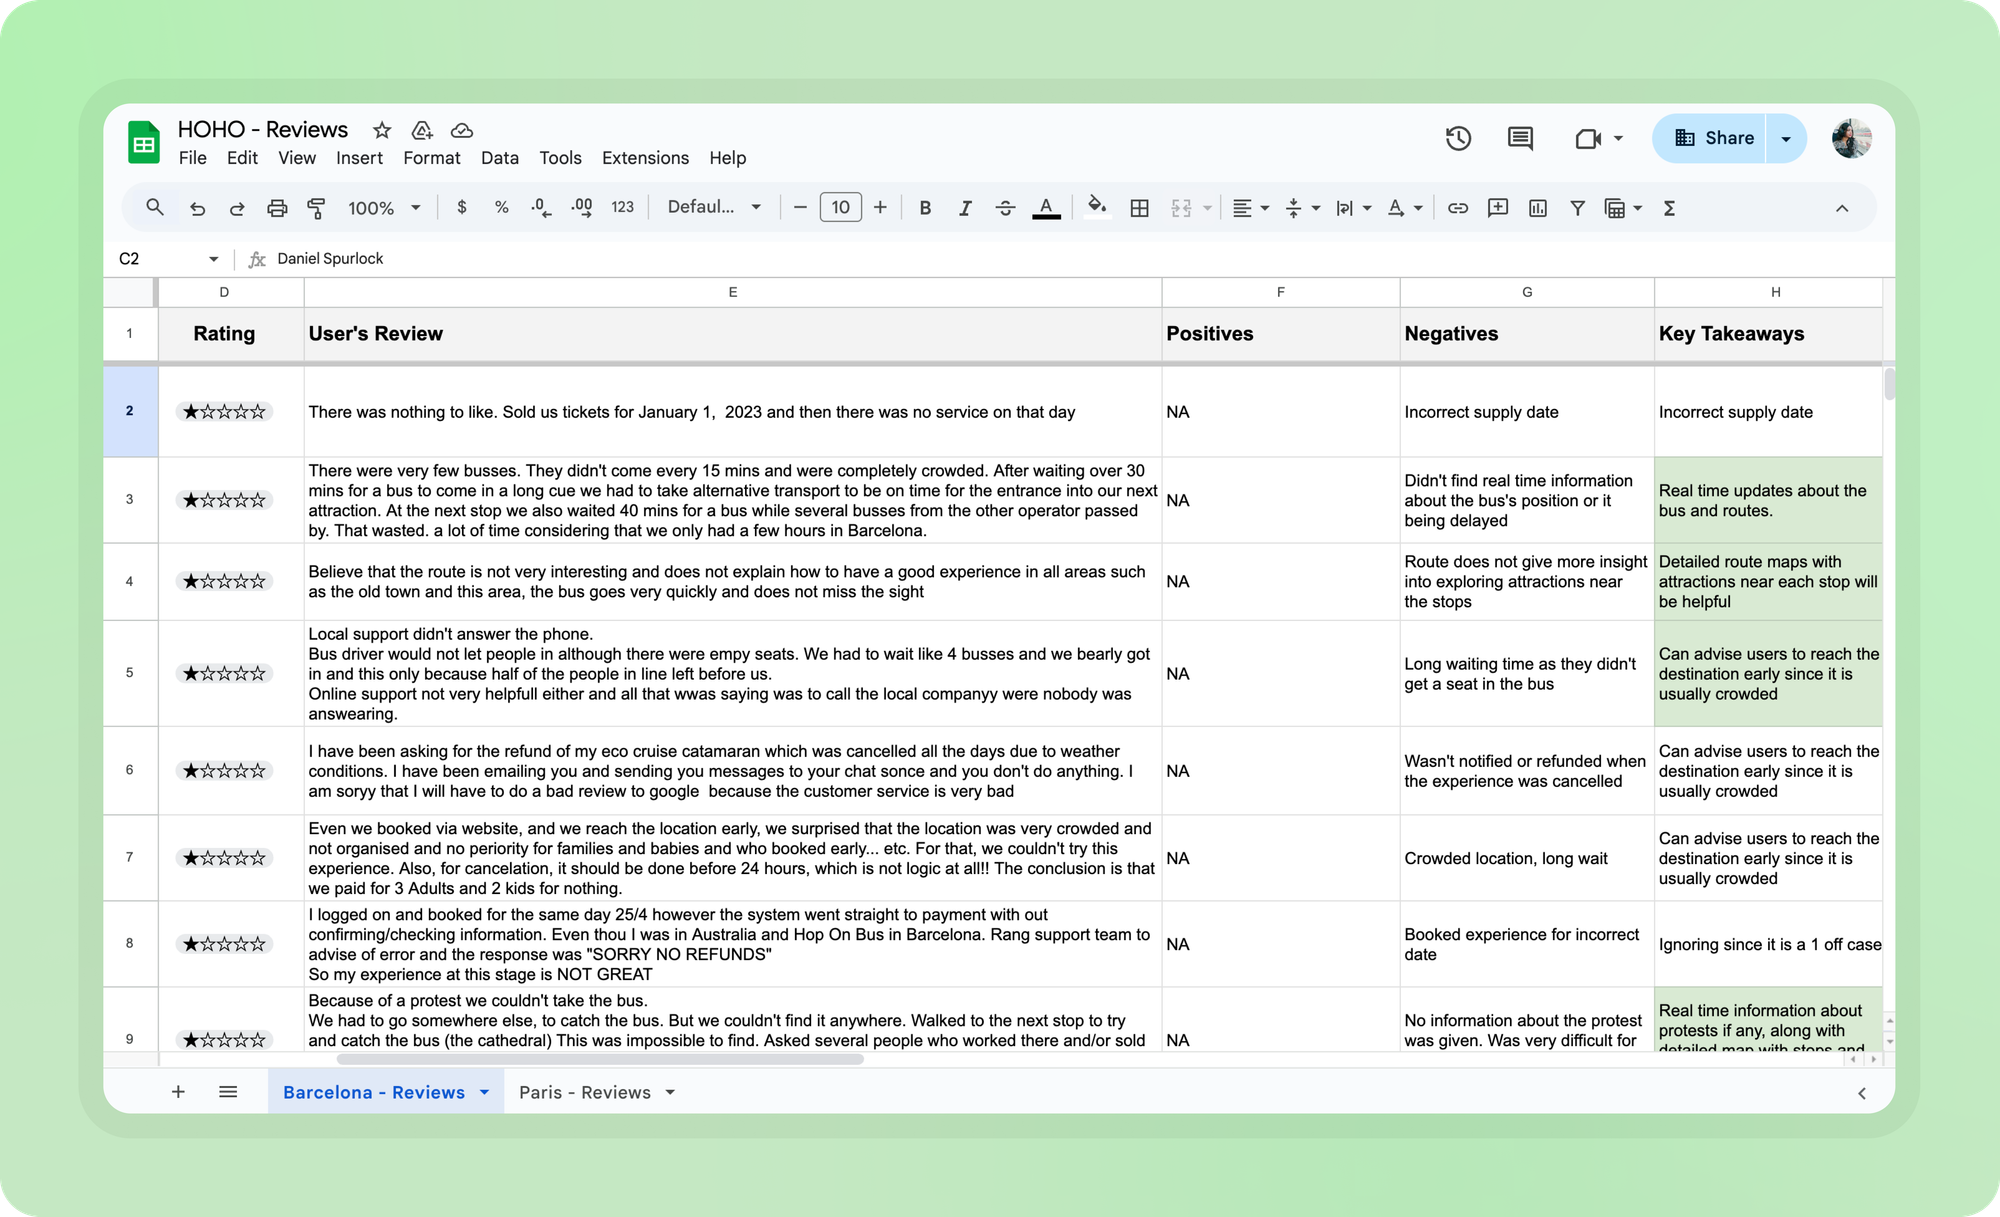Search the menus magnifier icon
Image resolution: width=2000 pixels, height=1217 pixels.
point(154,207)
